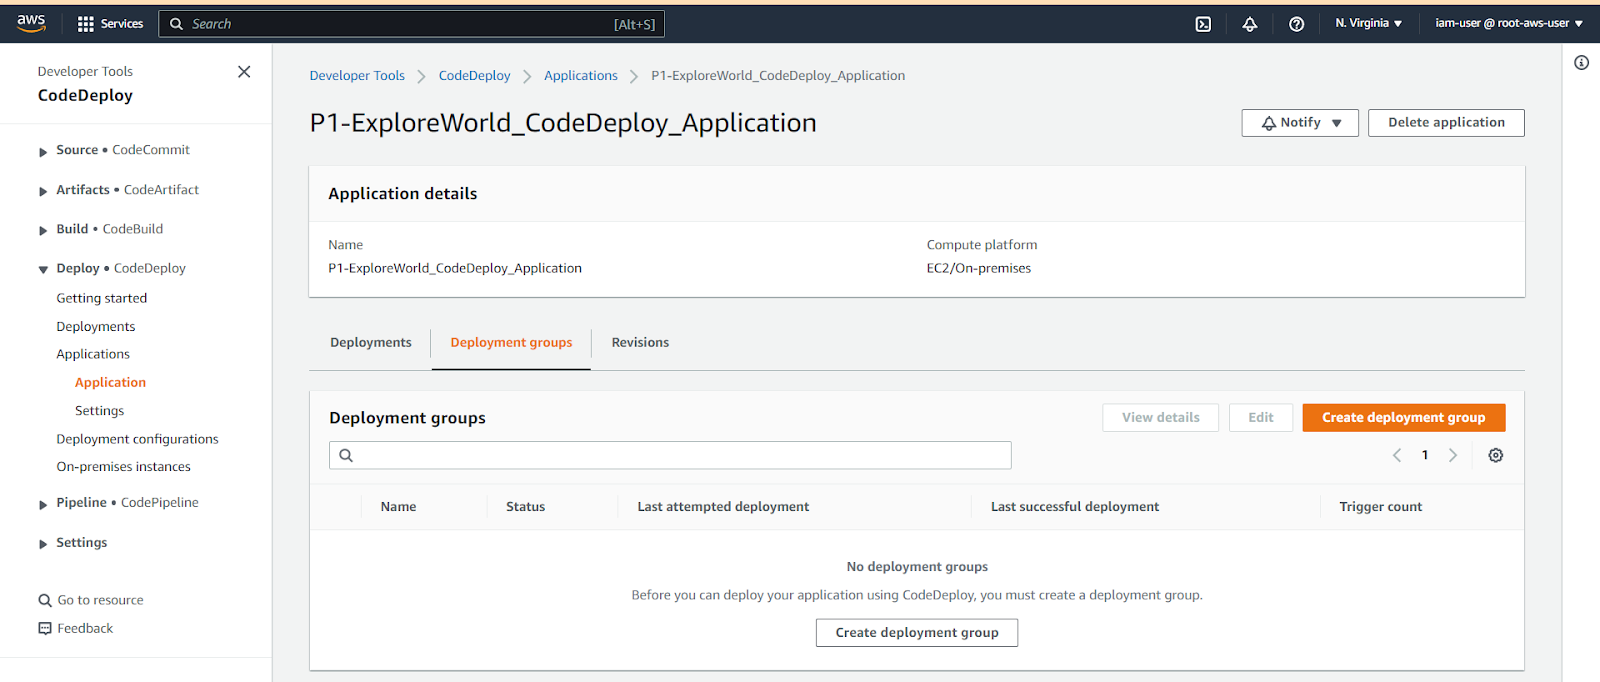Go to the previous page arrow in pagination
1600x682 pixels.
pos(1397,455)
